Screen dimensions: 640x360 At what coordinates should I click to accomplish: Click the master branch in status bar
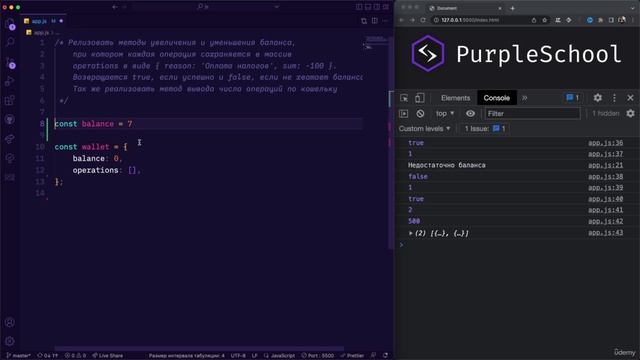18,356
